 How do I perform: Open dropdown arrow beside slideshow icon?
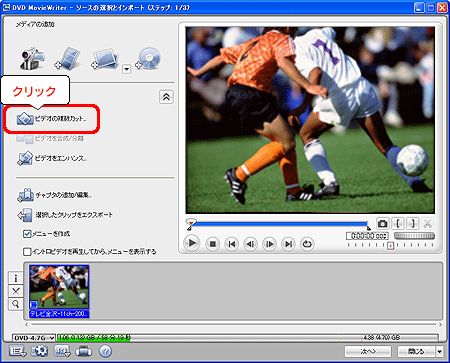(126, 69)
